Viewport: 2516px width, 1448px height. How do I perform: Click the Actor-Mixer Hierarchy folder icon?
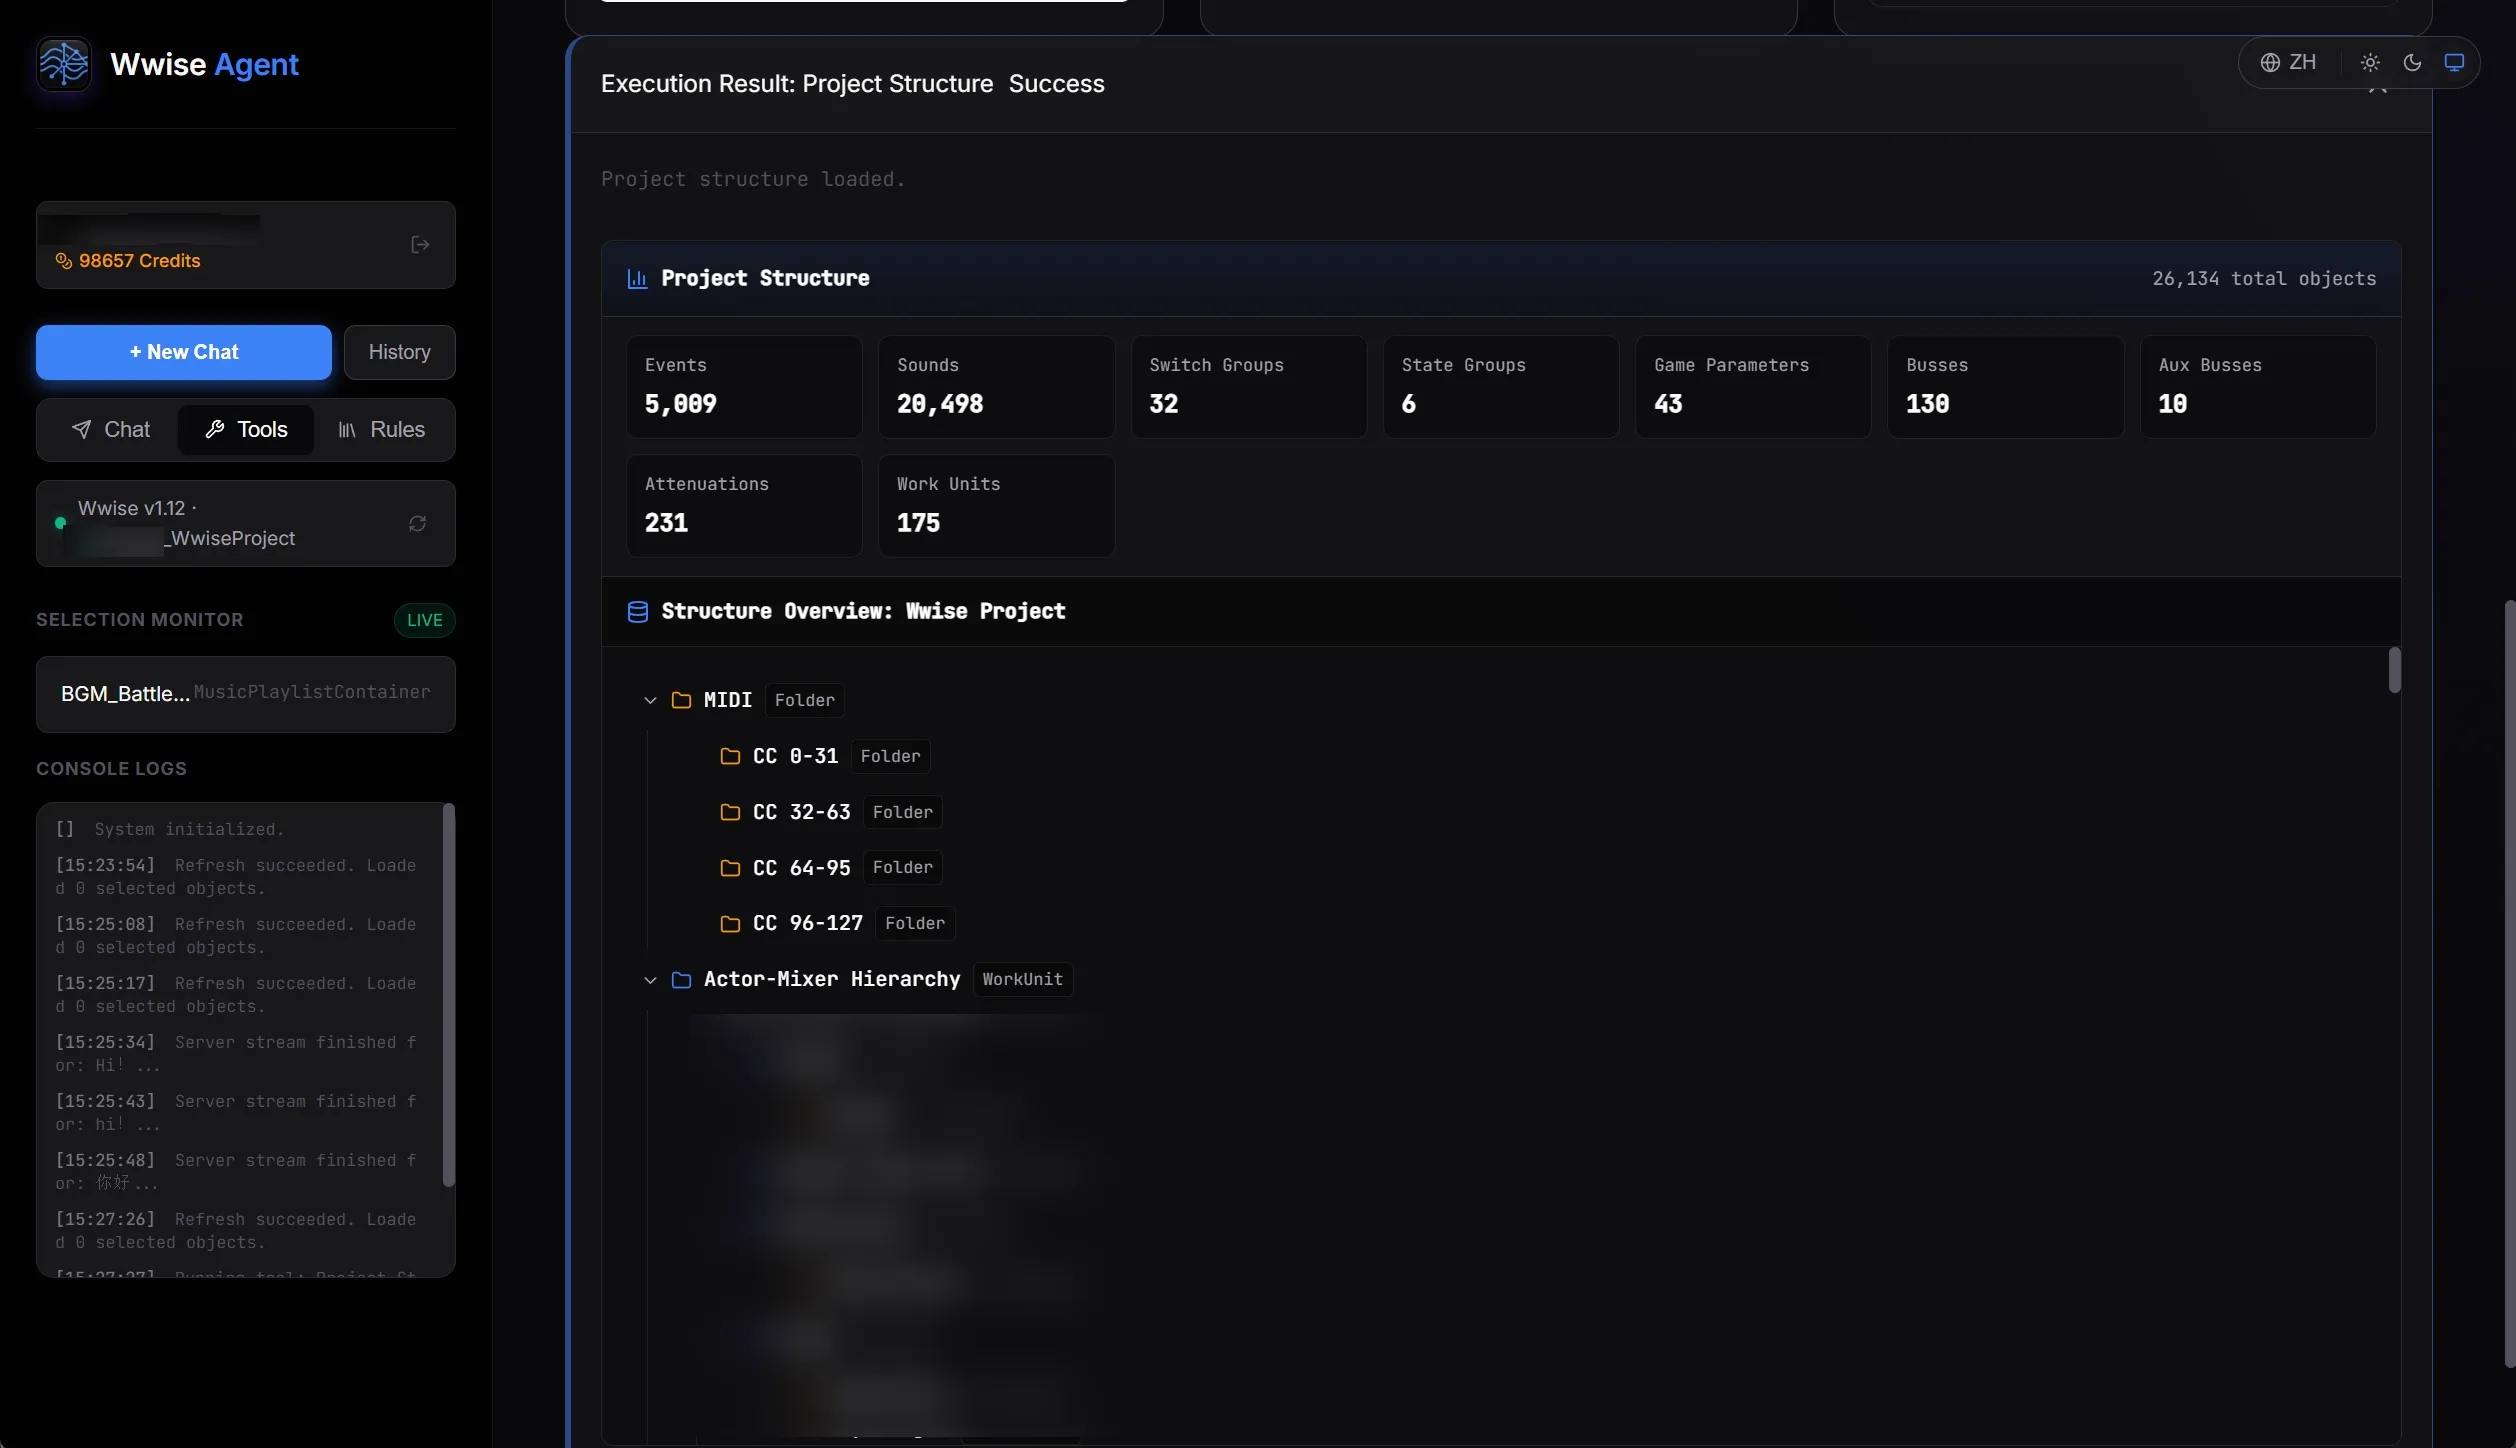tap(681, 980)
